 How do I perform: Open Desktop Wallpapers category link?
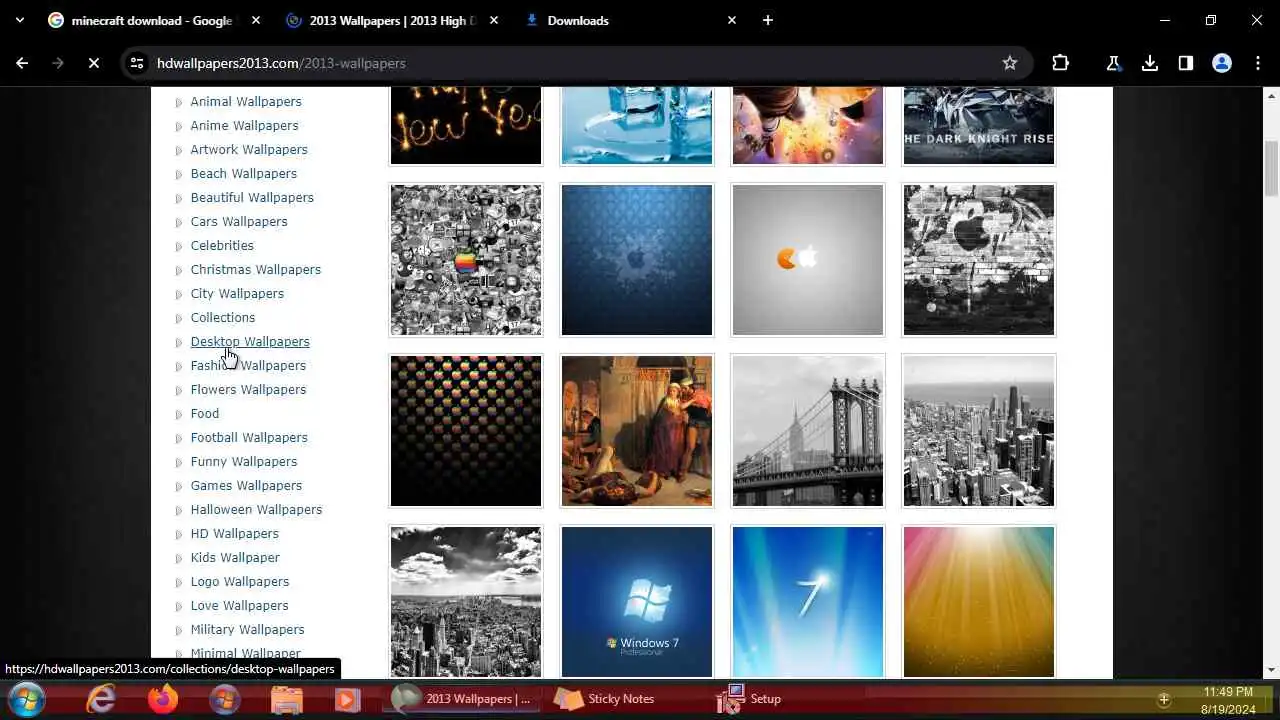[250, 341]
